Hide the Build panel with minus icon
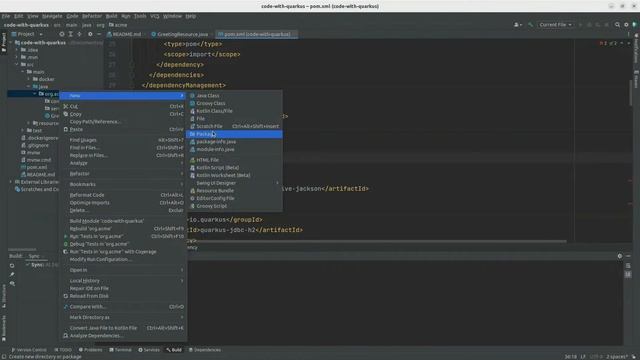Viewport: 640px width, 360px height. [x=629, y=256]
